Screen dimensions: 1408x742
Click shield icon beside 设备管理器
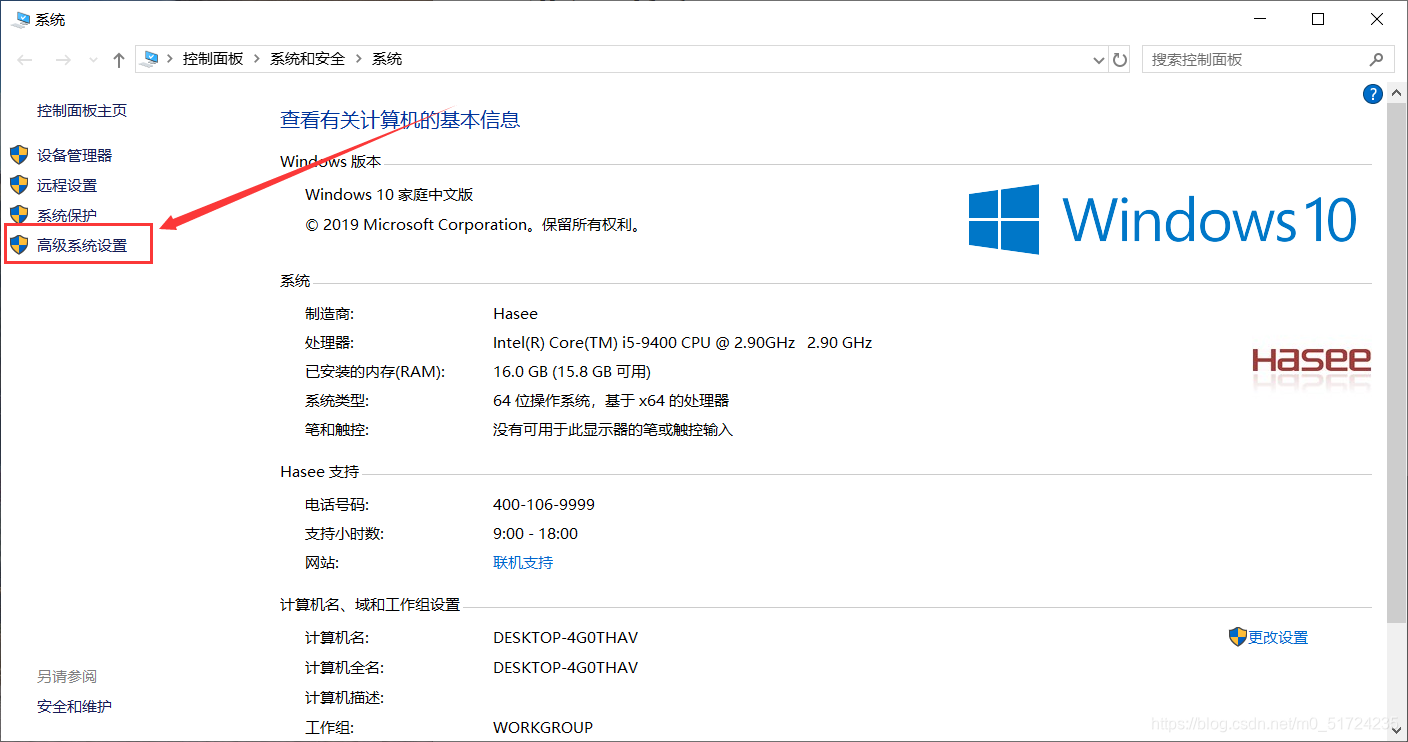point(19,155)
